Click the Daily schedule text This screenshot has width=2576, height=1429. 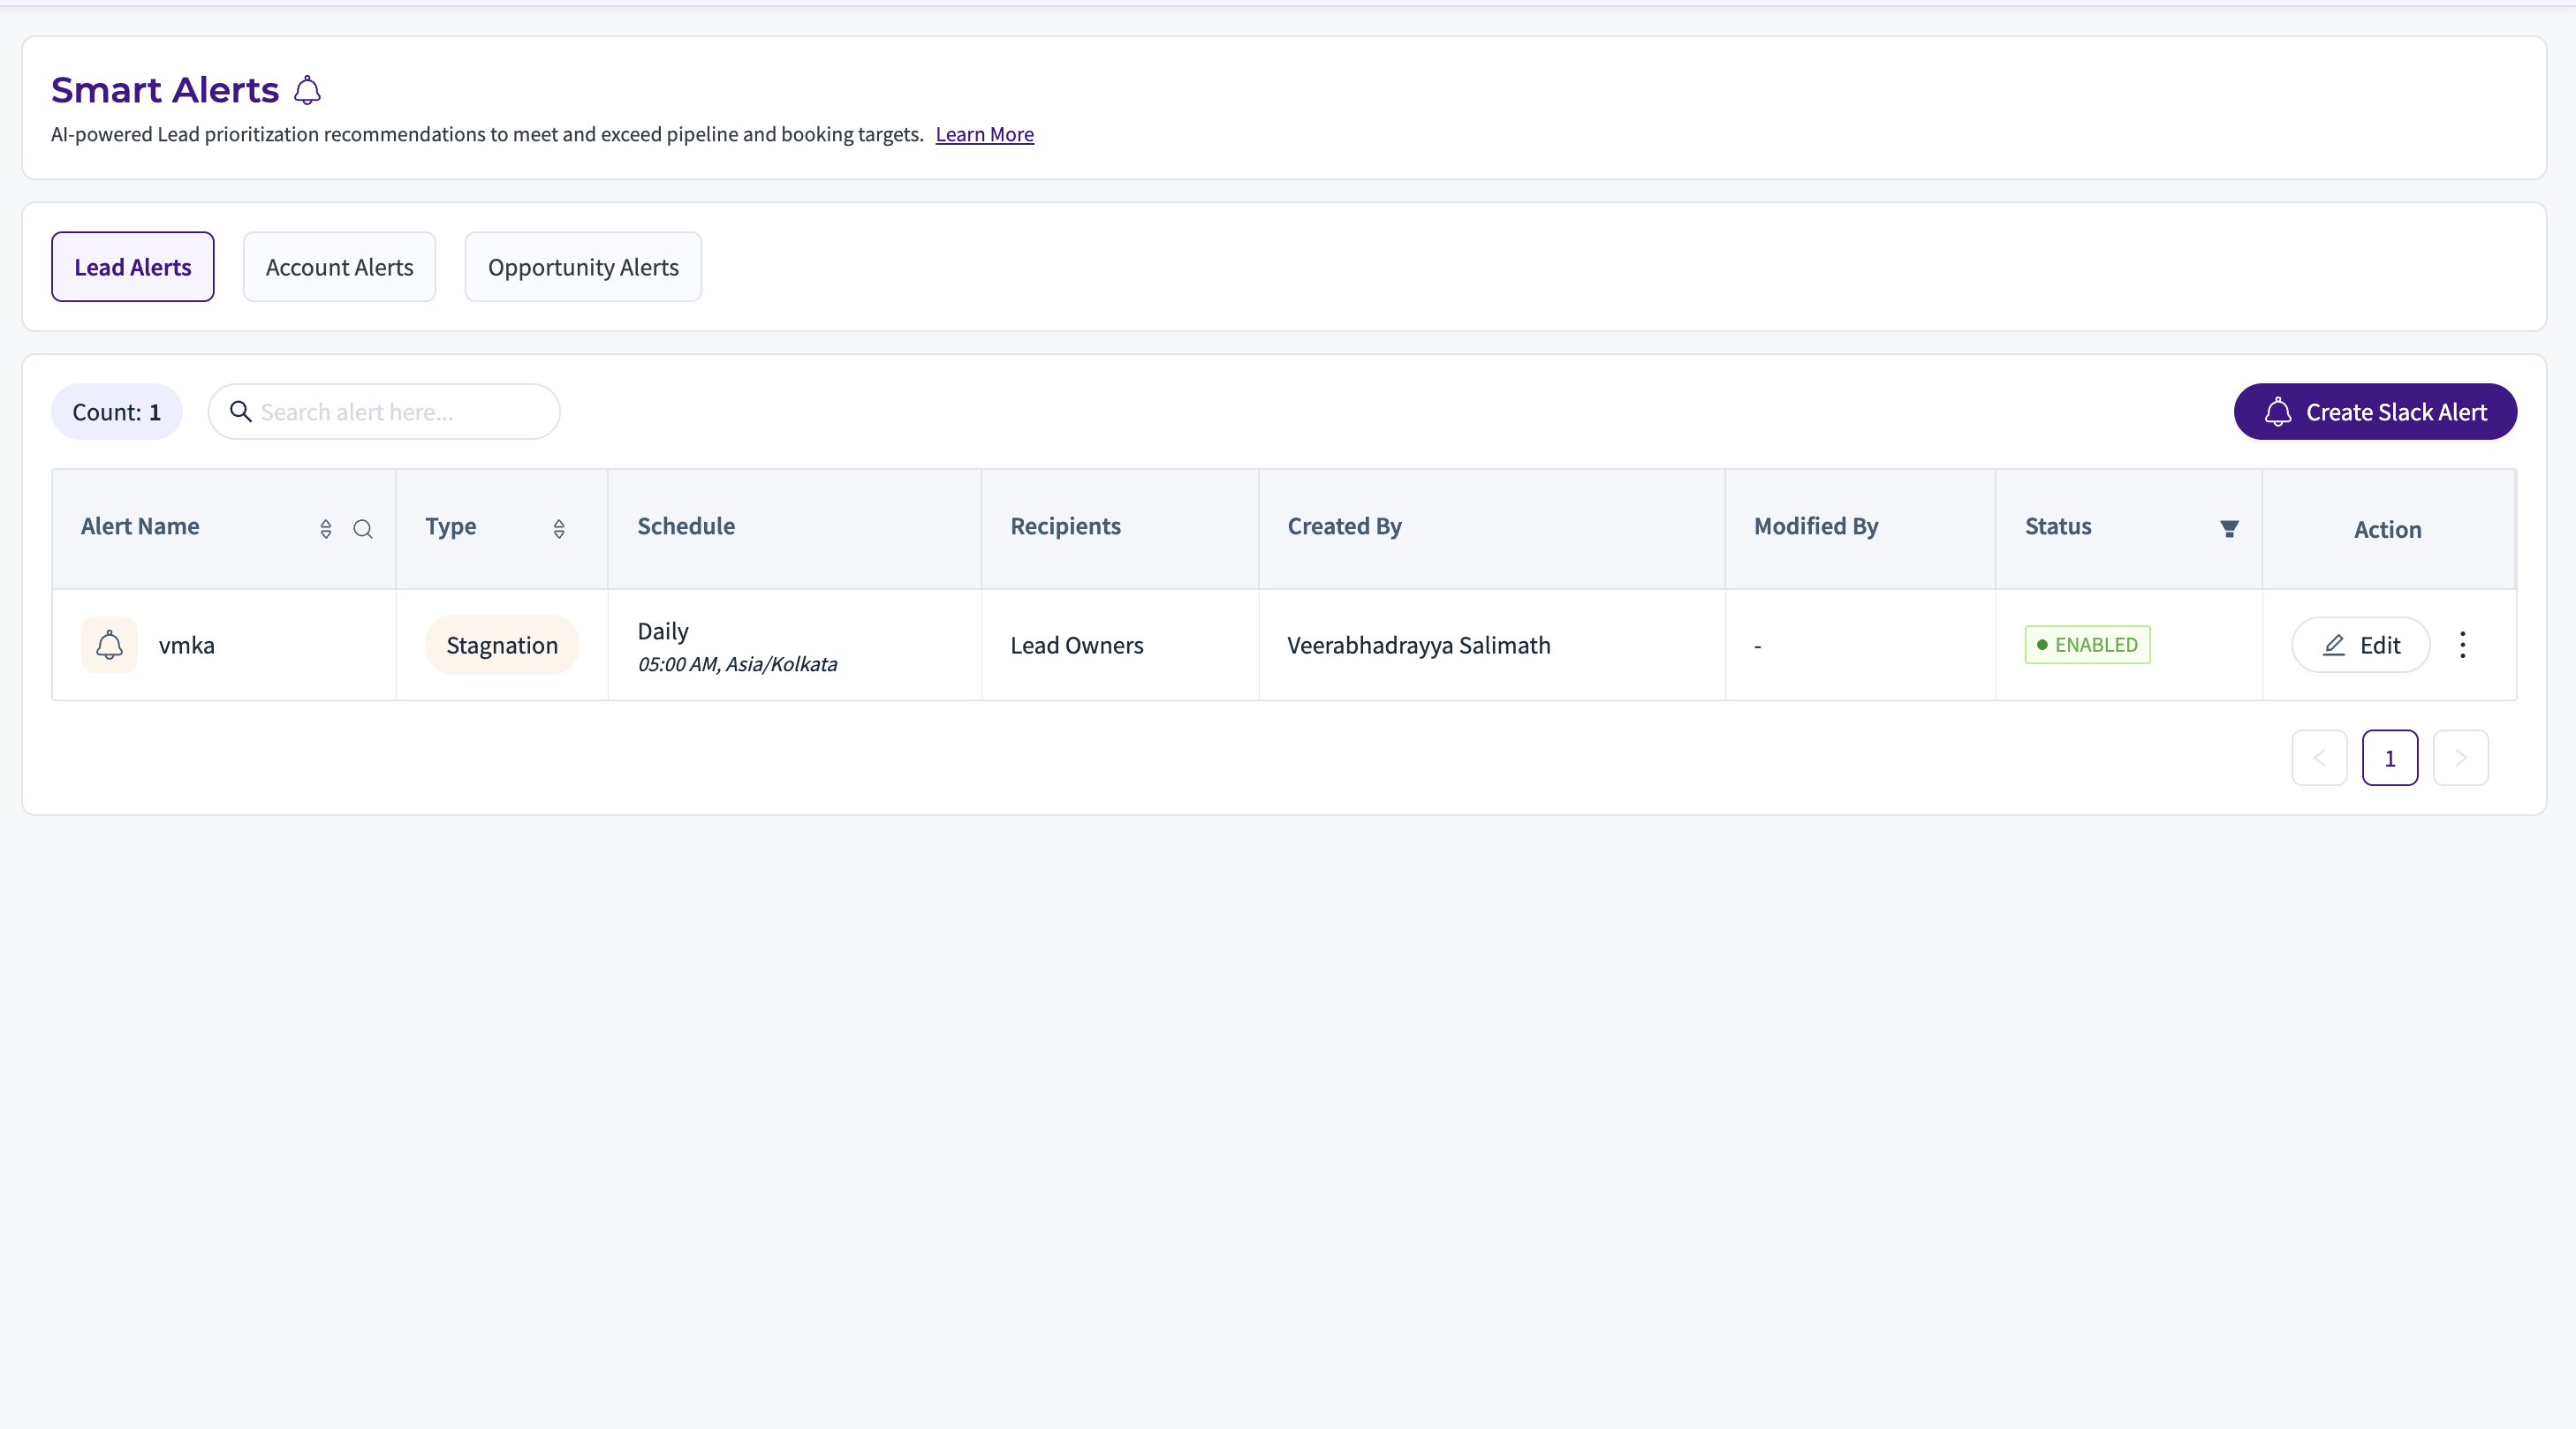coord(663,631)
